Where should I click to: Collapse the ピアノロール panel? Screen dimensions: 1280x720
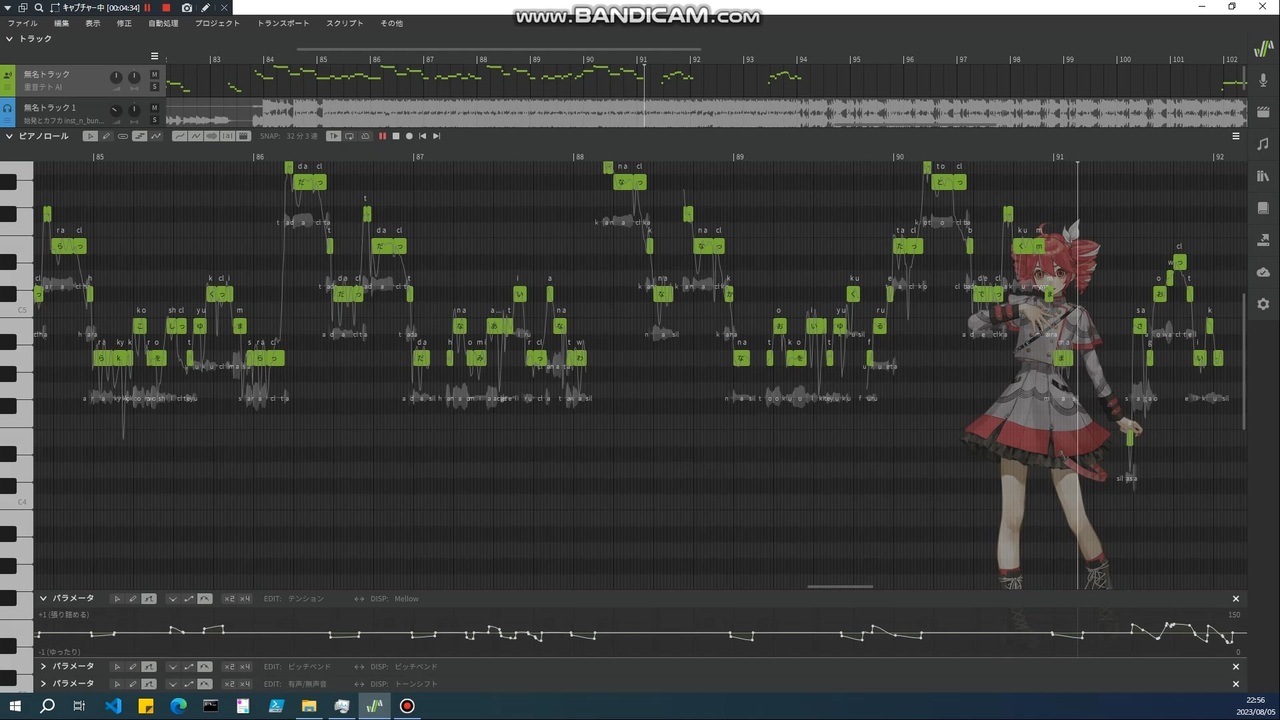click(10, 136)
